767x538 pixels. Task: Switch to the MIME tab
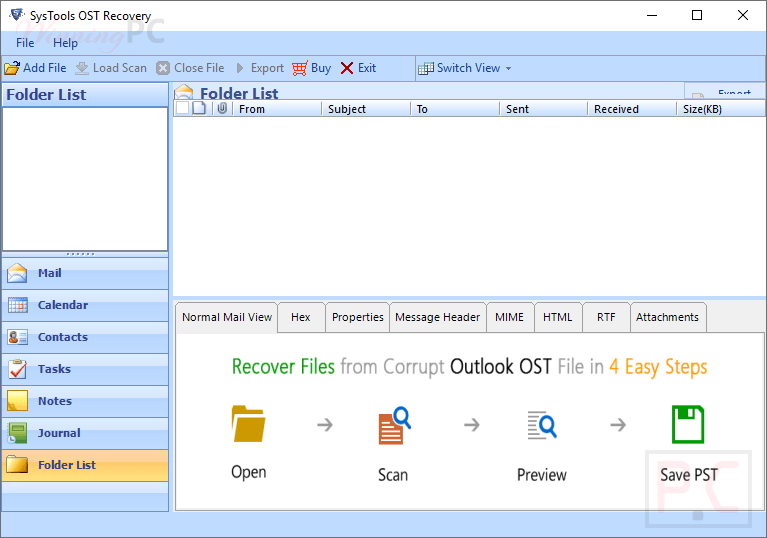pyautogui.click(x=509, y=317)
